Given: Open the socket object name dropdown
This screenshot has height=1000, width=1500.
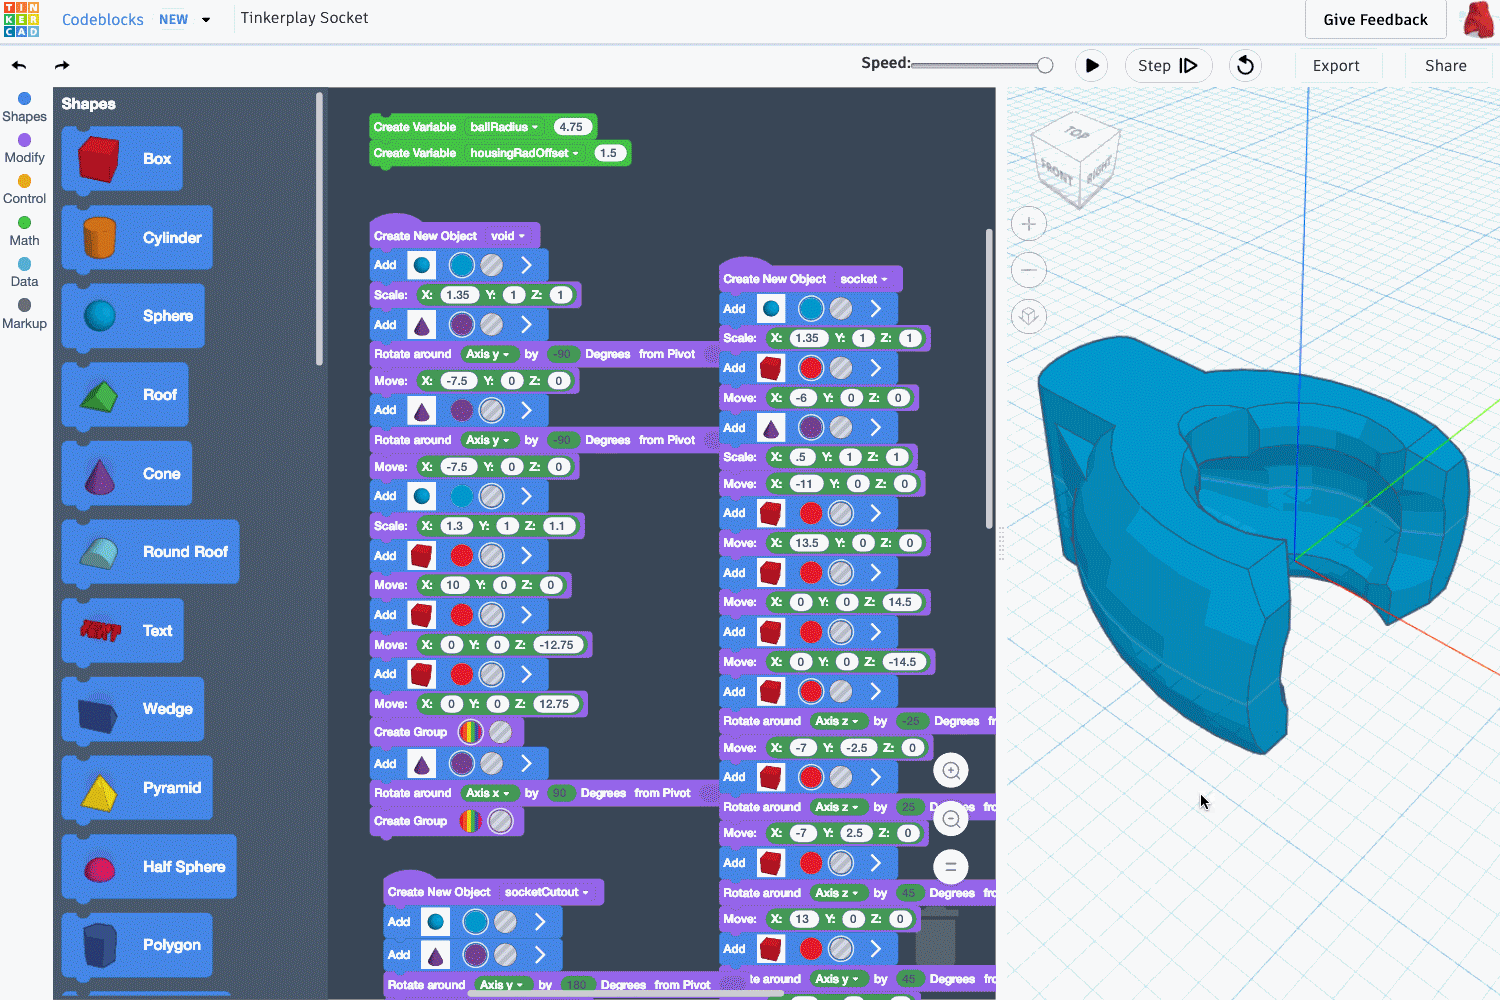Looking at the screenshot, I should click(864, 279).
